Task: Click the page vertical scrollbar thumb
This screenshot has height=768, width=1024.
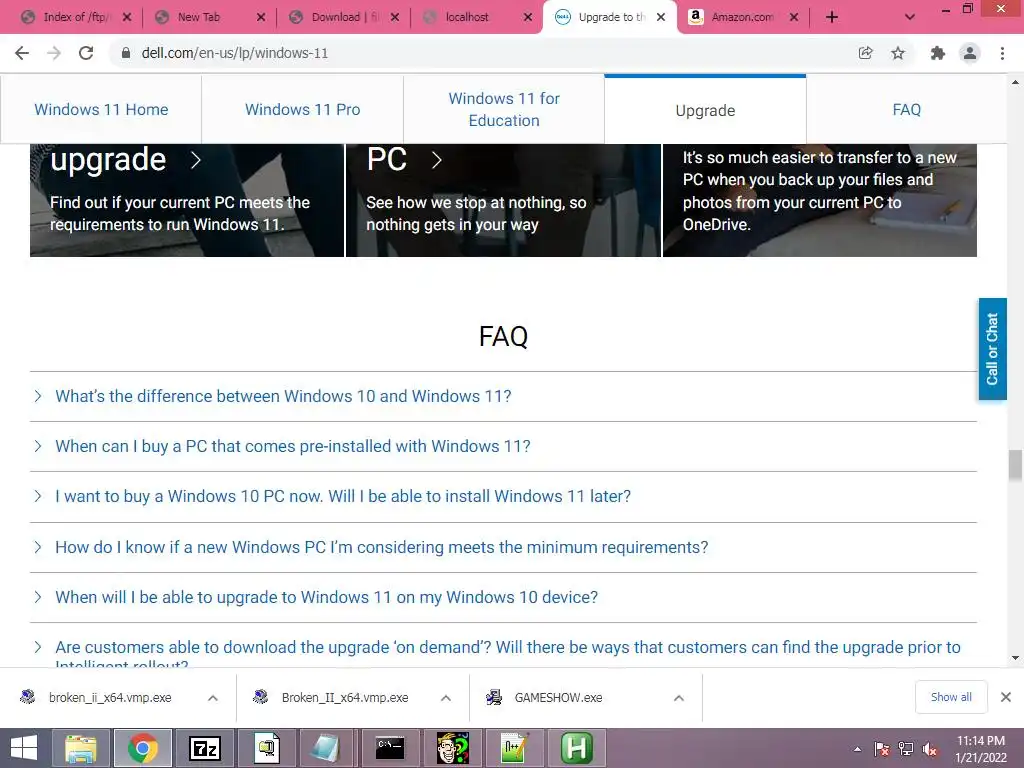Action: [1015, 465]
